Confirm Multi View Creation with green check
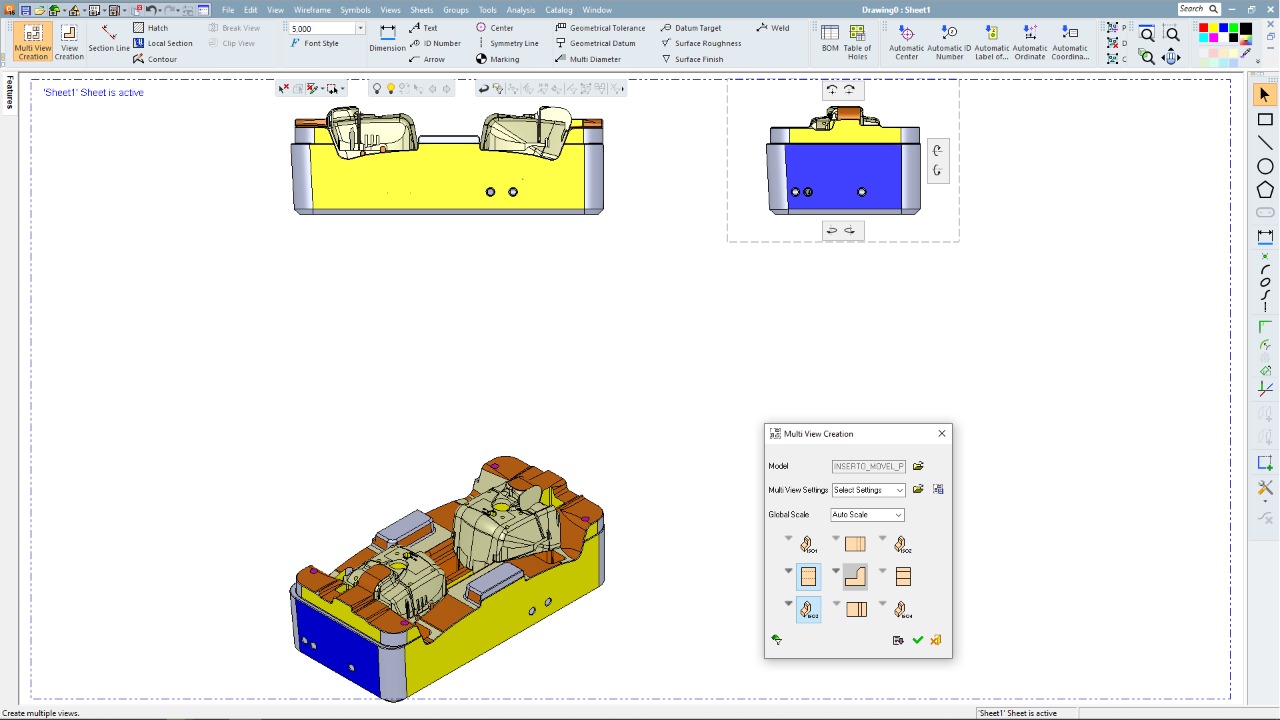 pyautogui.click(x=918, y=640)
